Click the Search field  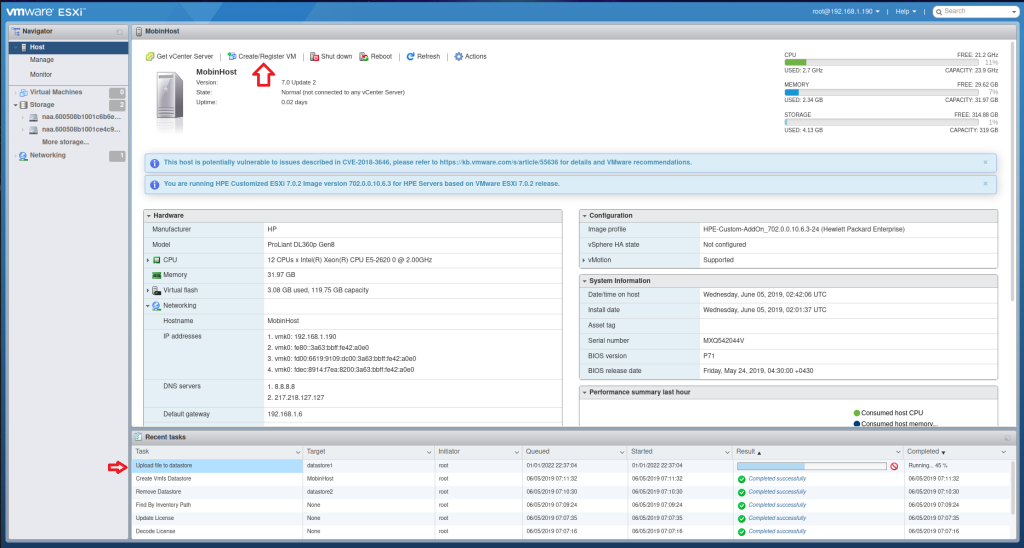pos(974,11)
